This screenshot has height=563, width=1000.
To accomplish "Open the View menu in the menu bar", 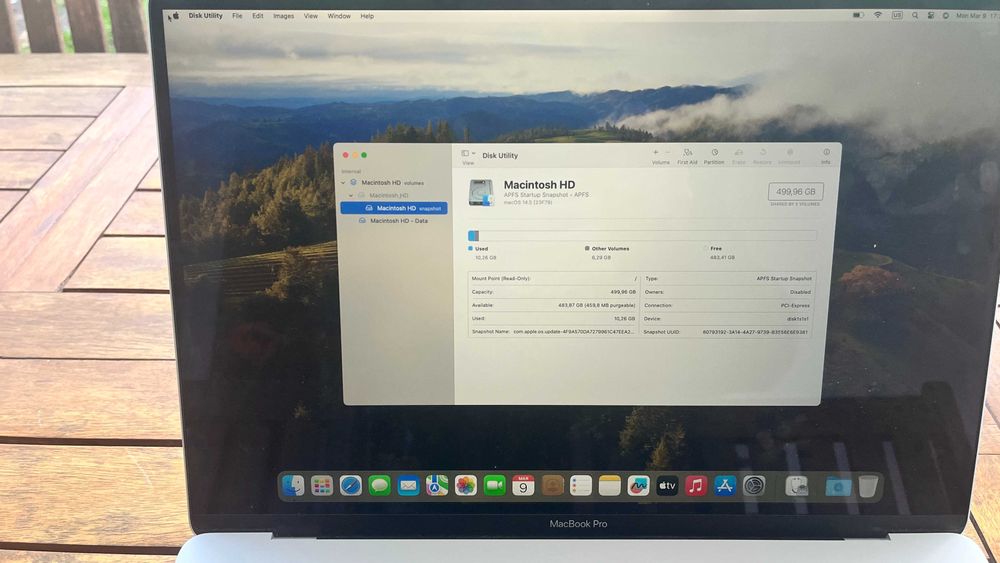I will click(x=311, y=16).
